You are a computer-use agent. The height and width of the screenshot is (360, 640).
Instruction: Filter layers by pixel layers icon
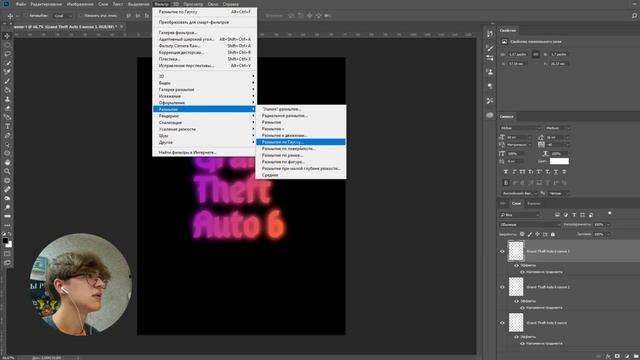557,215
